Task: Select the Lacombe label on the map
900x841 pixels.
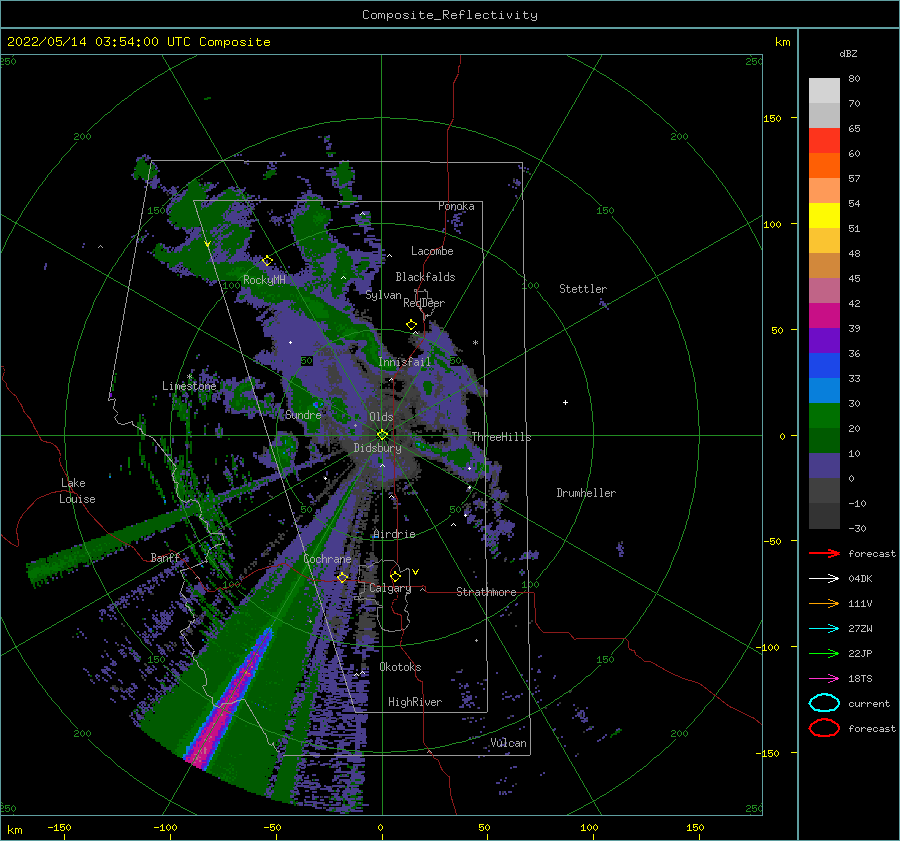Action: [x=432, y=251]
